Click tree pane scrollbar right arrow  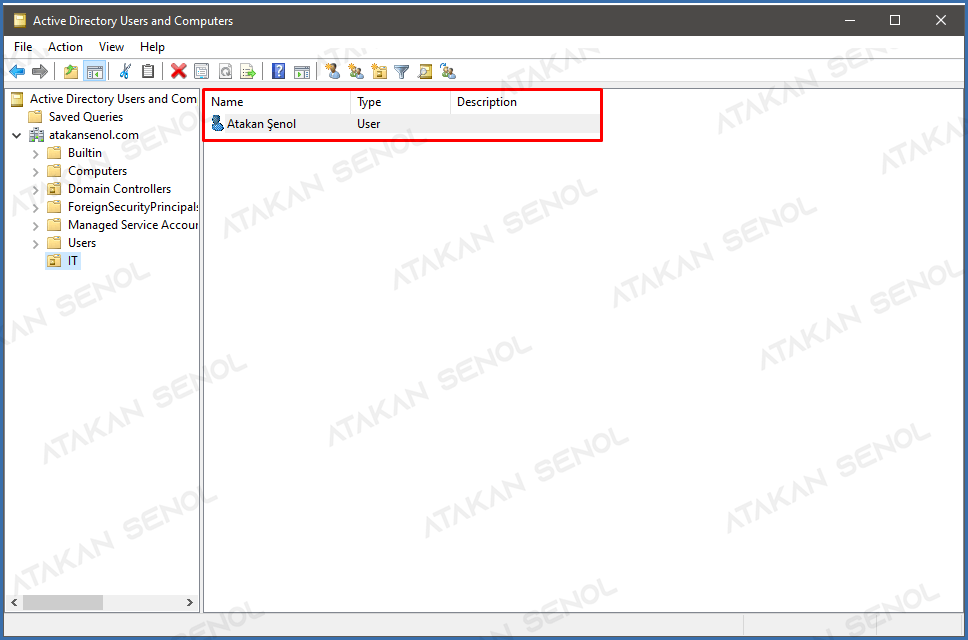(x=190, y=602)
